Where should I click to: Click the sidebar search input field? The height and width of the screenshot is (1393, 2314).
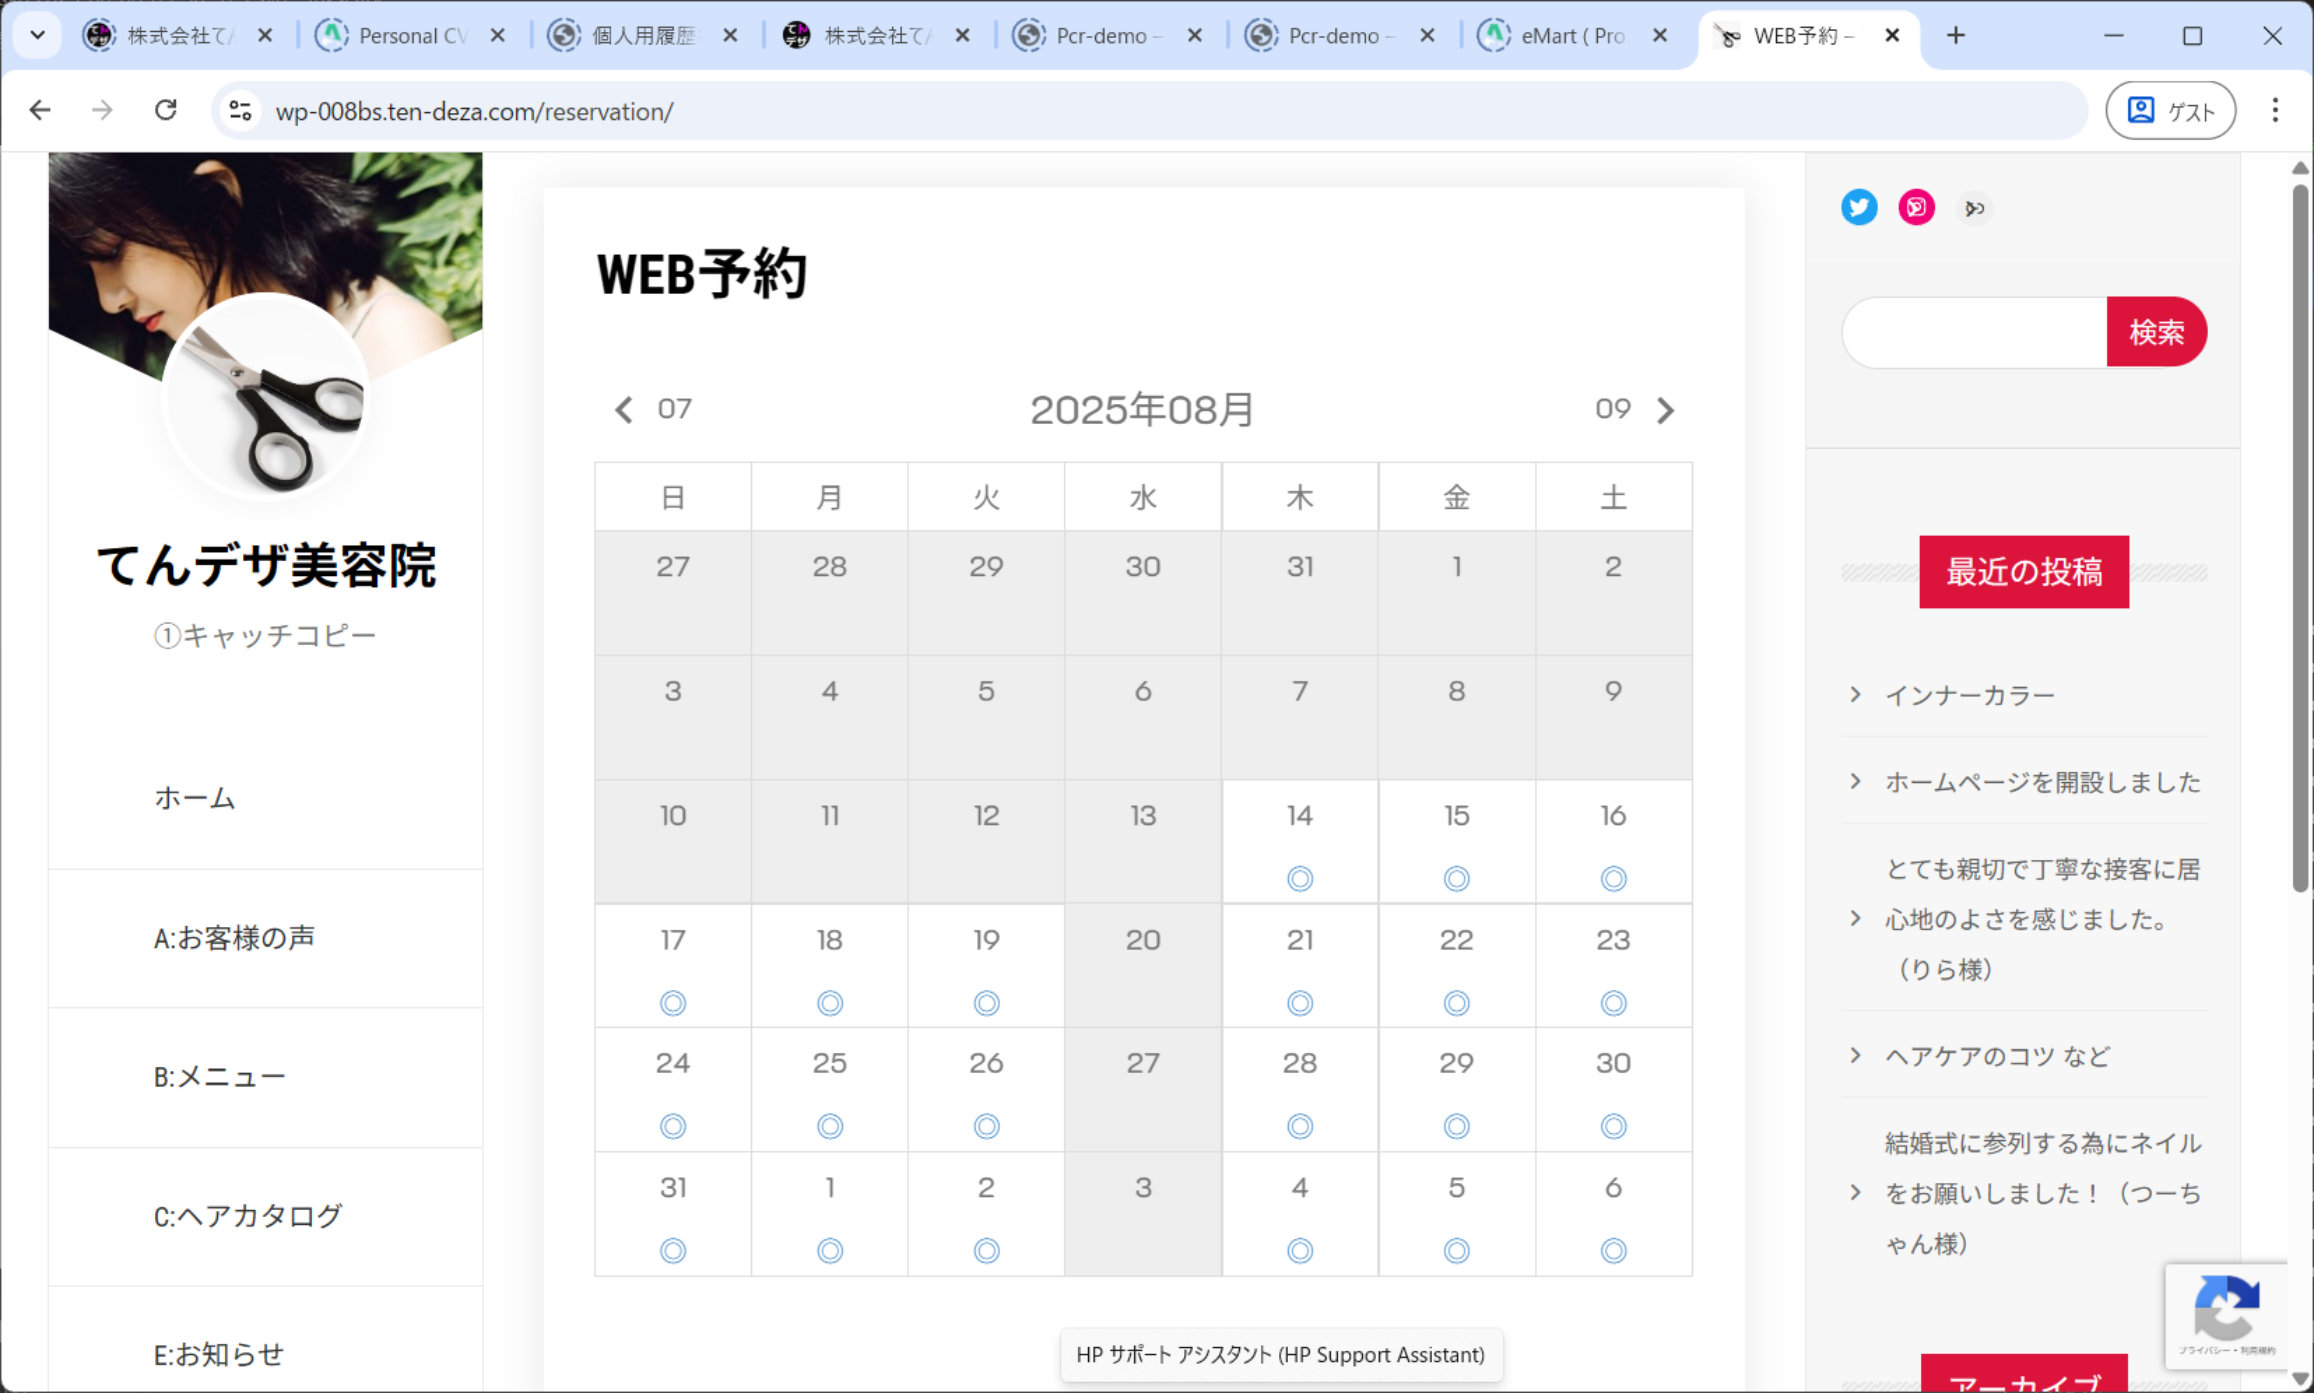[1974, 332]
